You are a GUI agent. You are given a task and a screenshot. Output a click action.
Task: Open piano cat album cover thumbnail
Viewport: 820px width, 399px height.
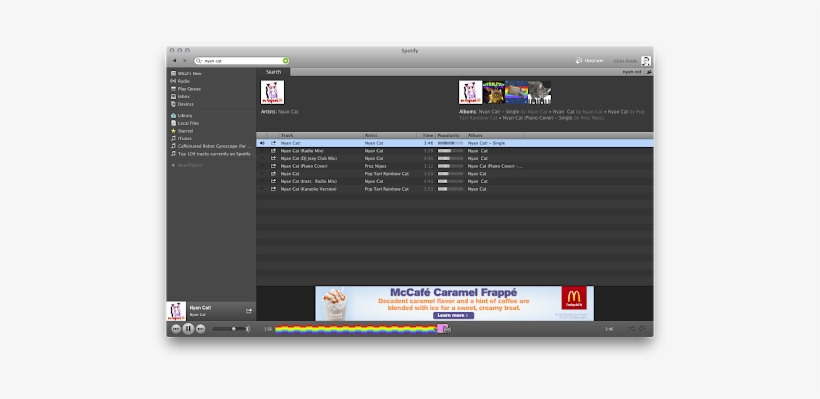click(540, 92)
